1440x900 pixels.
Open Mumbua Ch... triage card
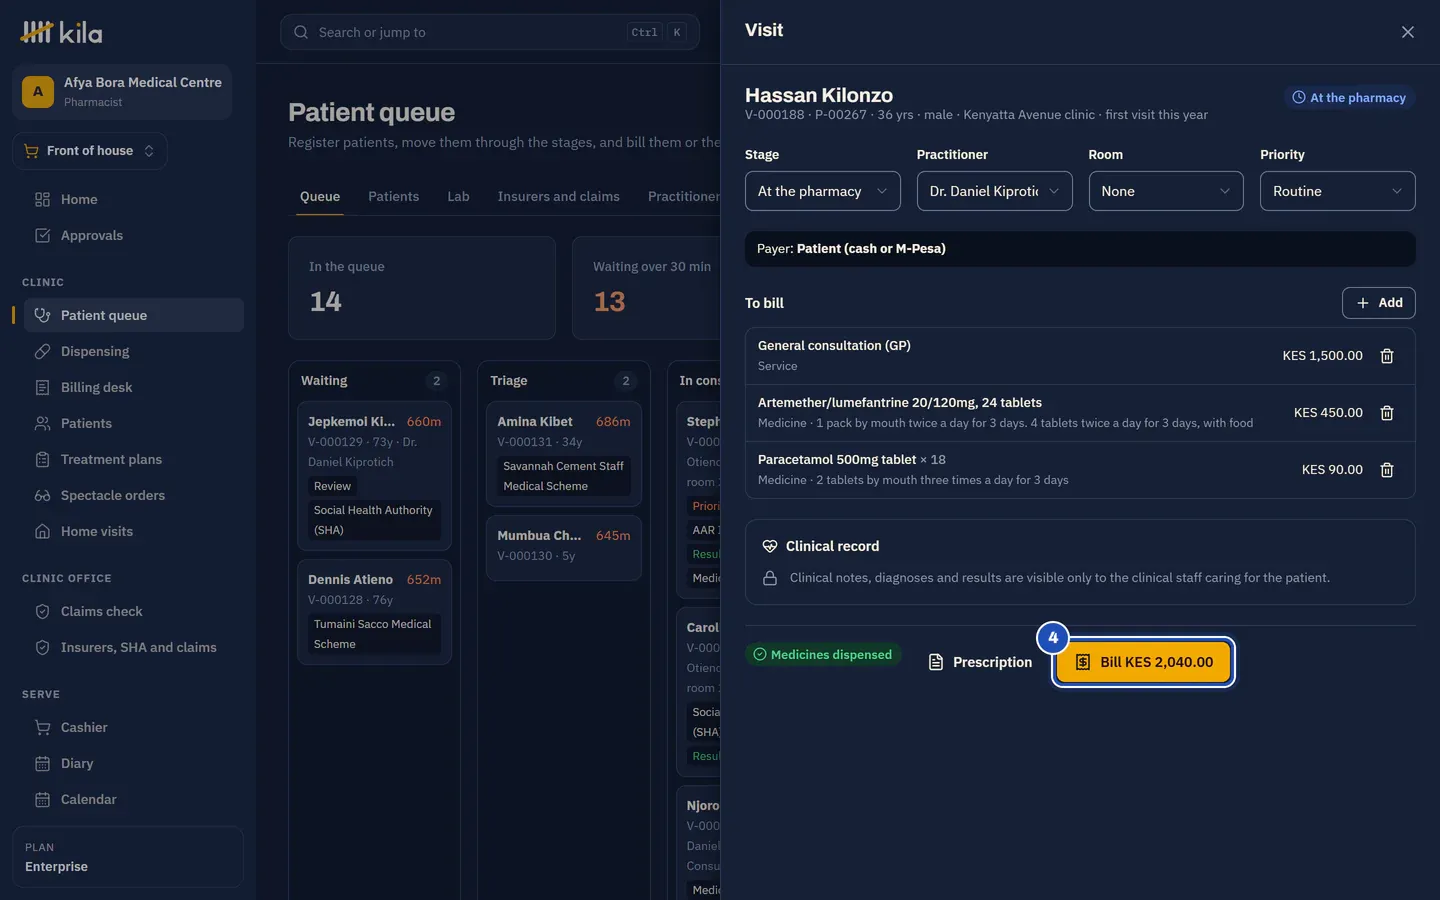click(563, 547)
